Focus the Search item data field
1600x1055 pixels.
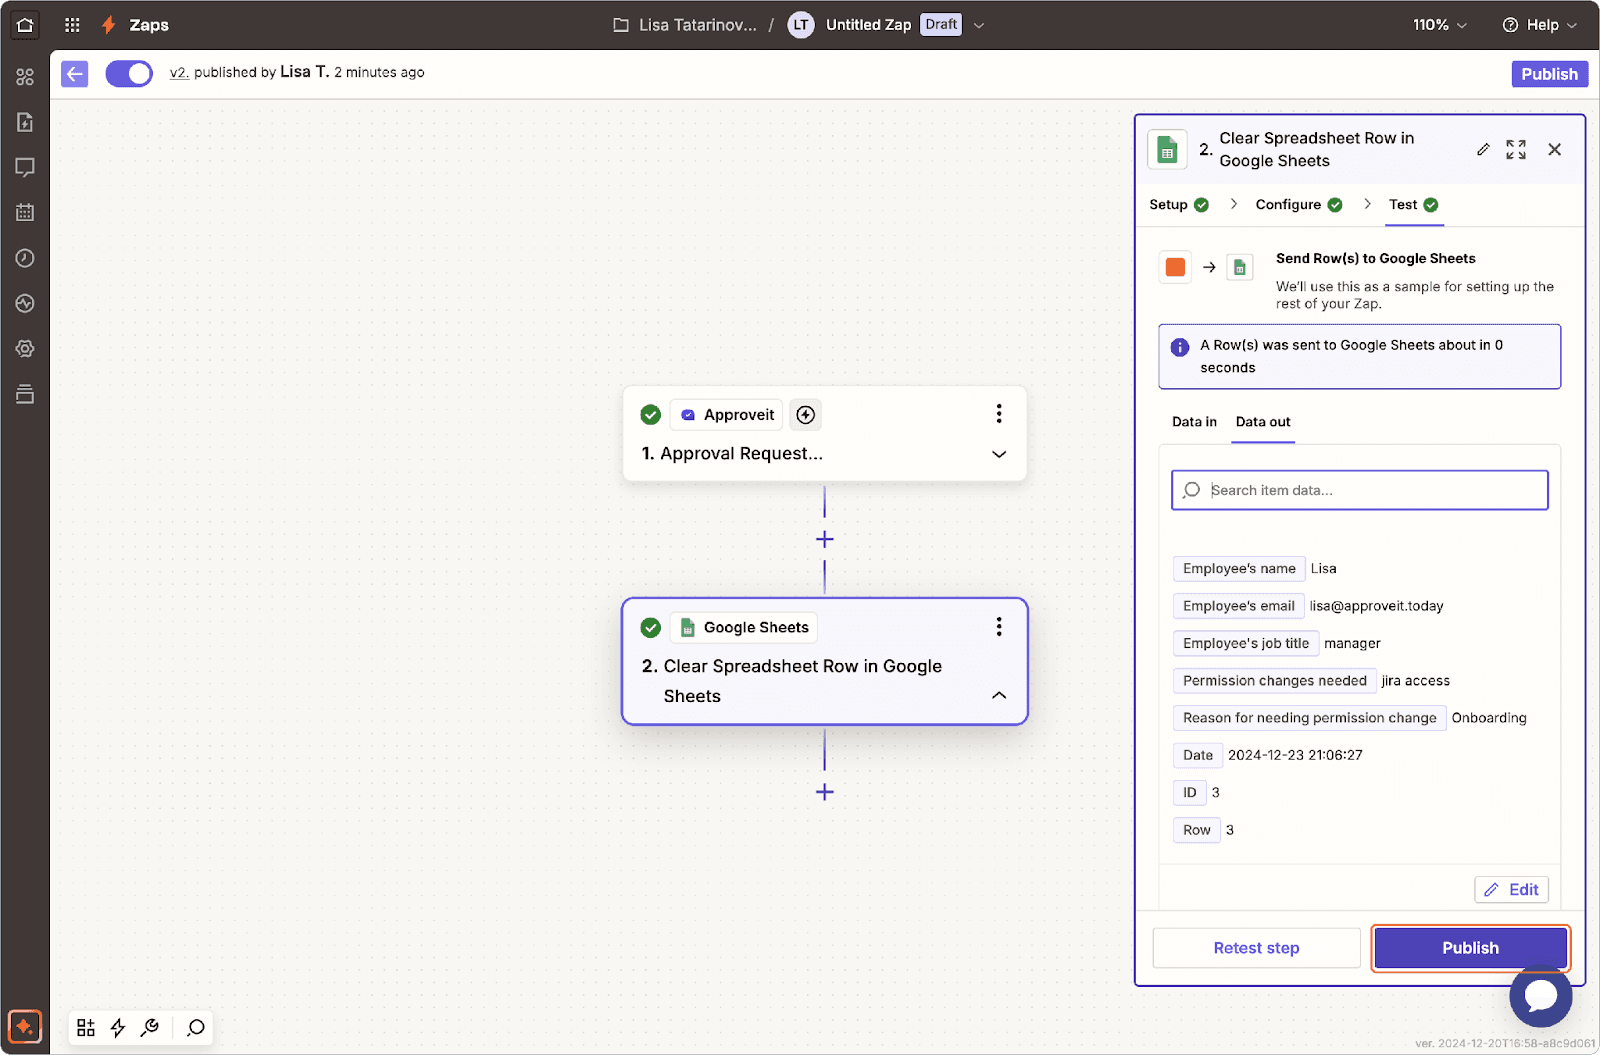pos(1359,490)
